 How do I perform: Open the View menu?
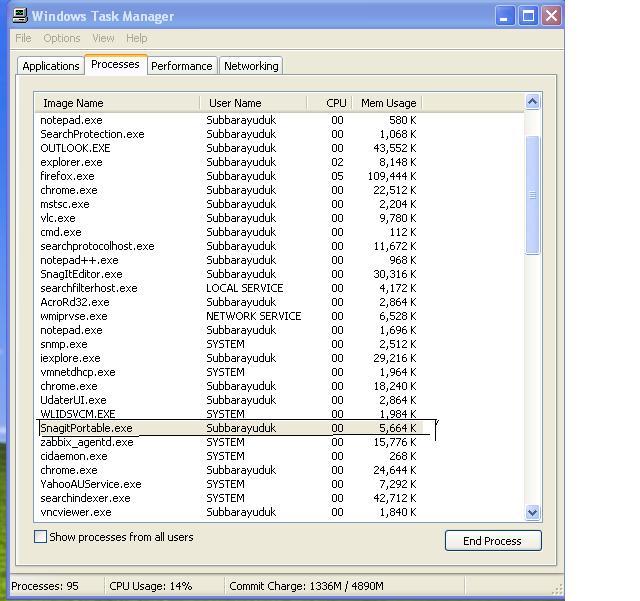coord(103,38)
